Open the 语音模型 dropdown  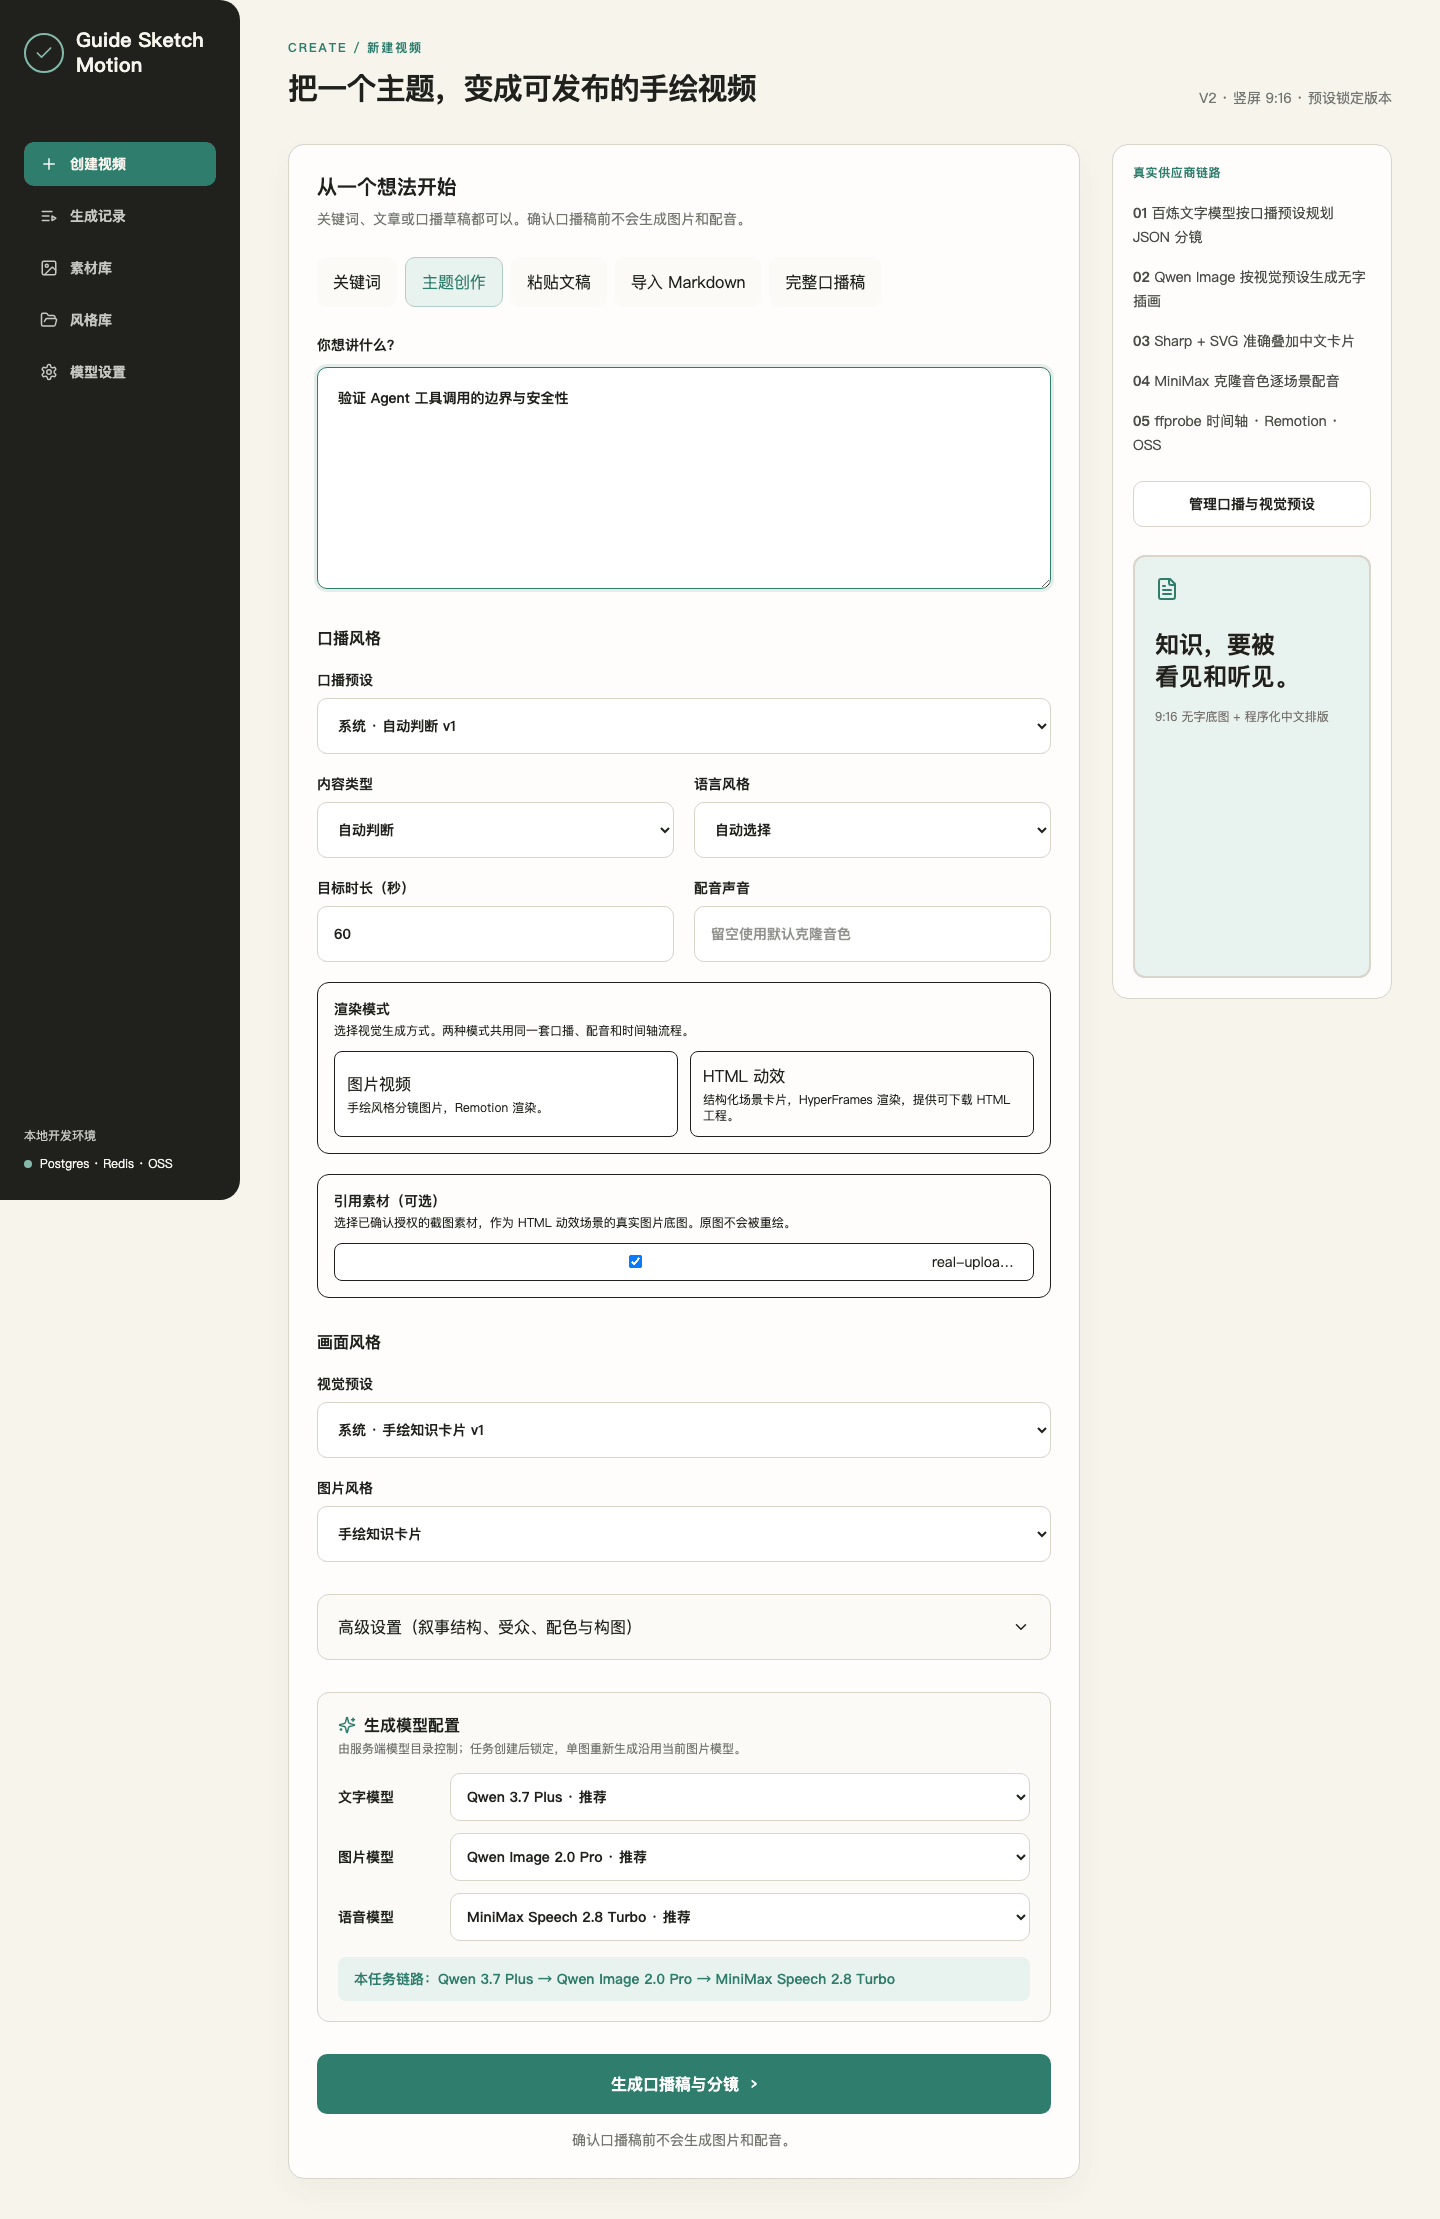click(740, 1917)
